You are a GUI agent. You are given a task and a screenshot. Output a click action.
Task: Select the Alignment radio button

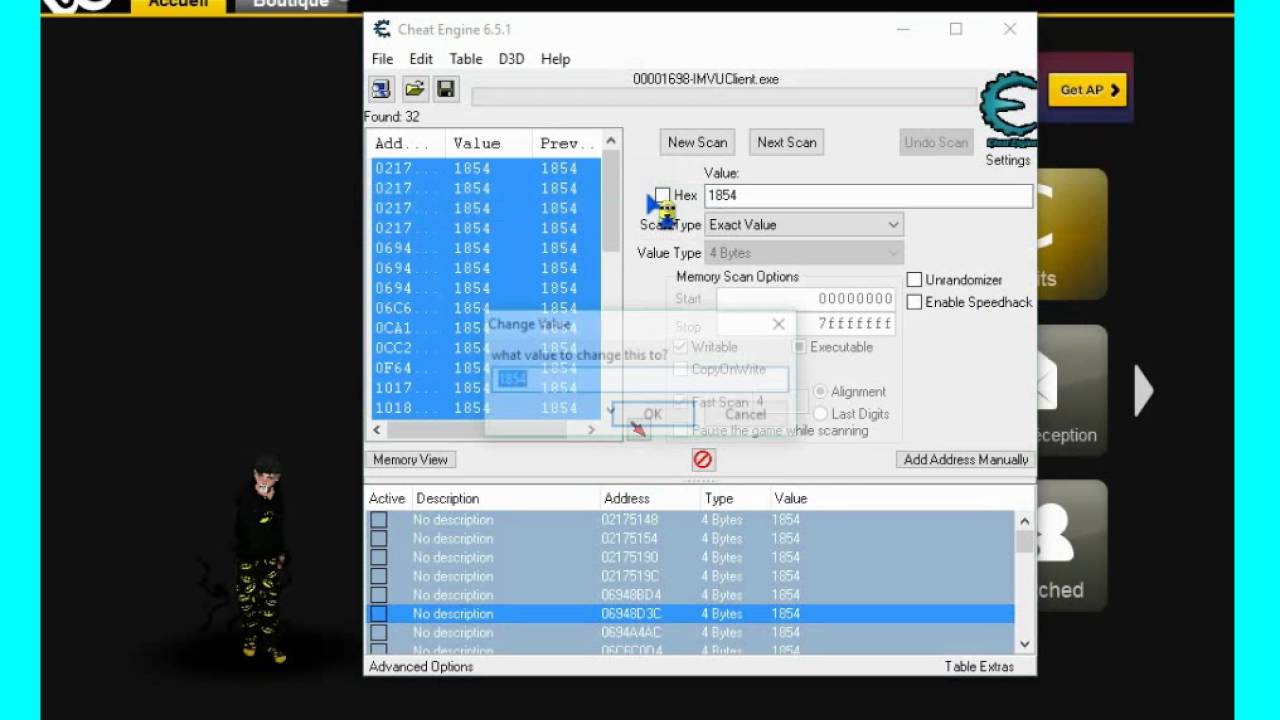pyautogui.click(x=820, y=391)
